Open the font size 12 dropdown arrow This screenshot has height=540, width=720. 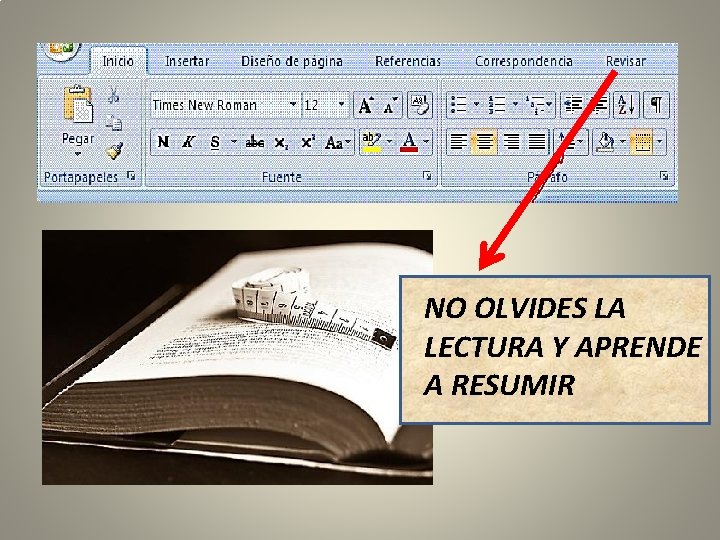341,105
